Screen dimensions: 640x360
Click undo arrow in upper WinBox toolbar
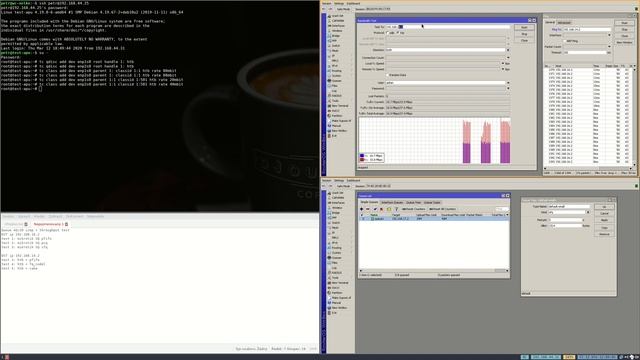click(x=324, y=9)
